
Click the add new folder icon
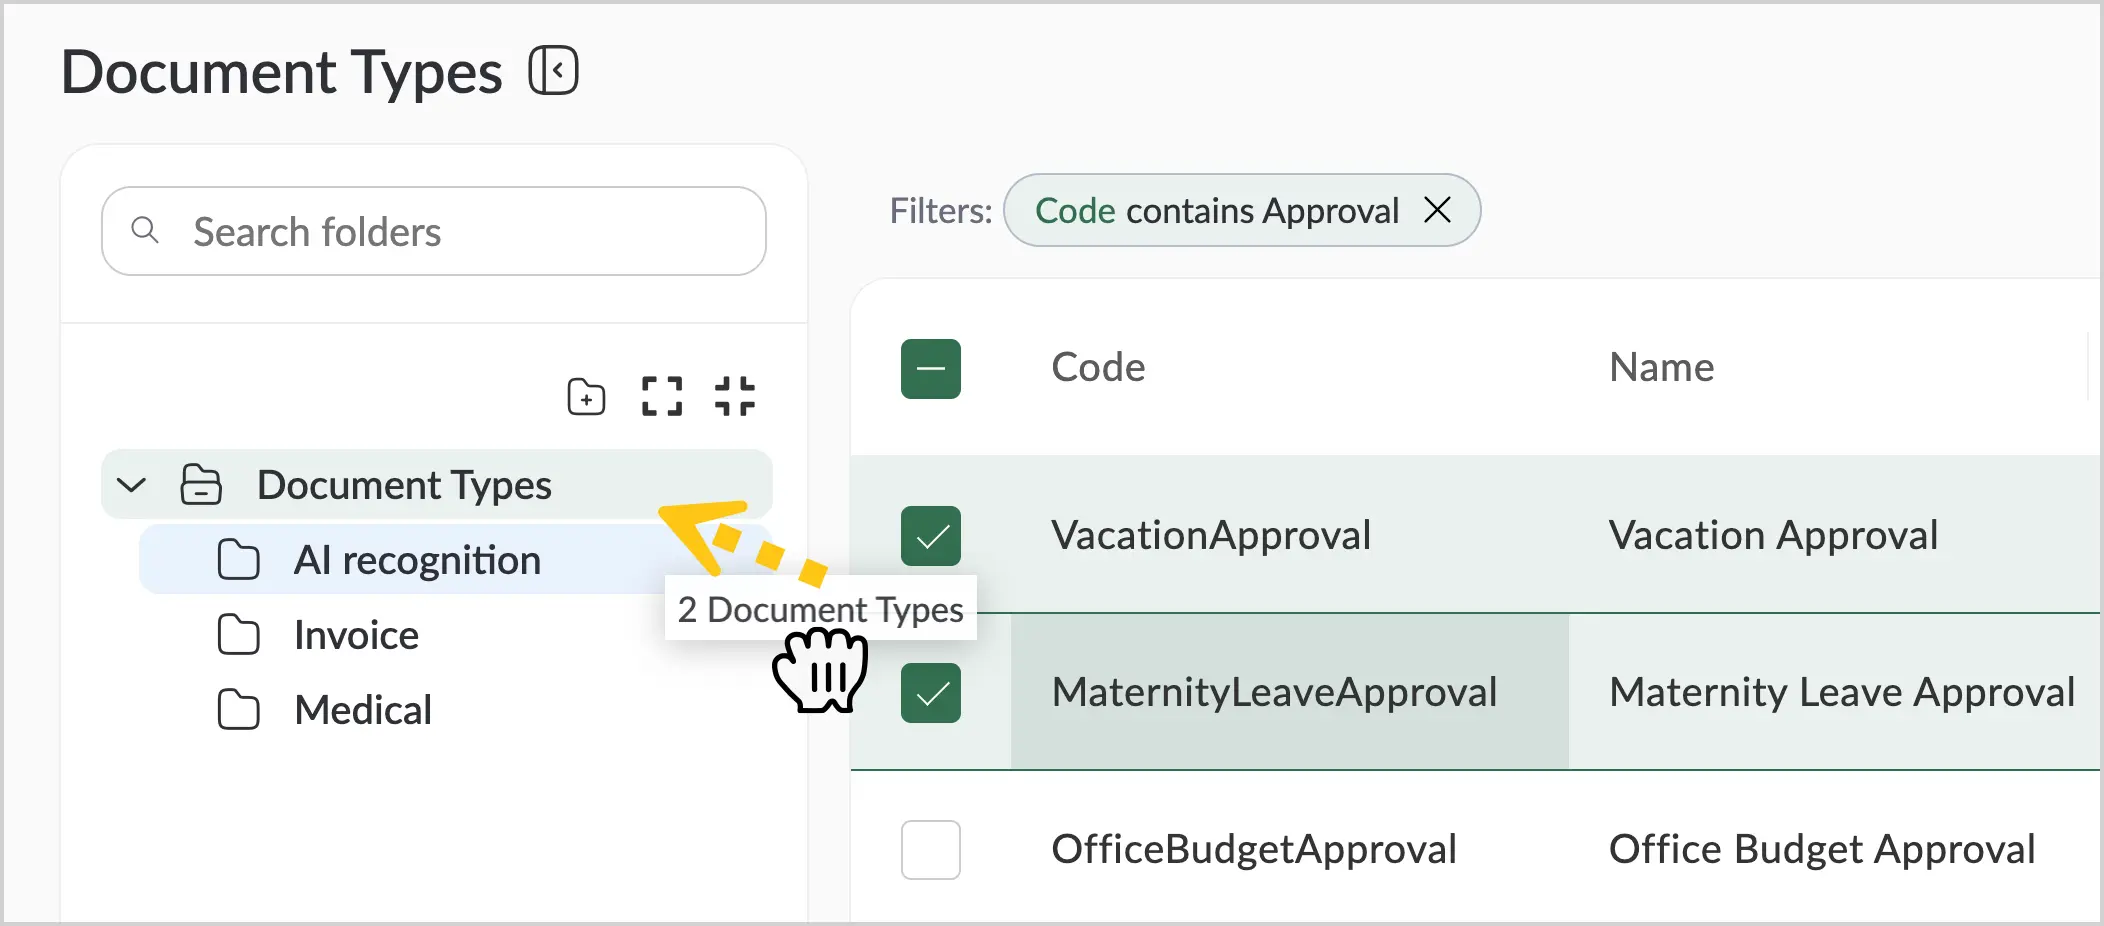pos(586,397)
